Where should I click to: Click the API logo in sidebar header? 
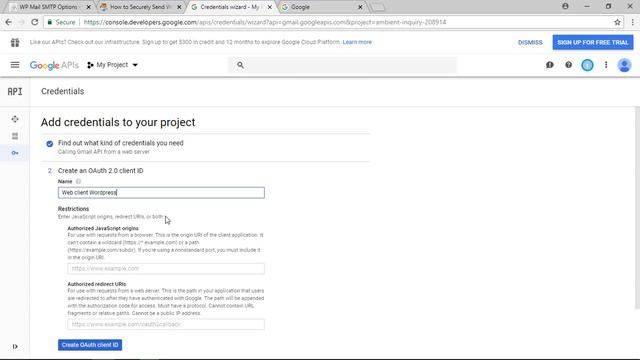point(15,91)
